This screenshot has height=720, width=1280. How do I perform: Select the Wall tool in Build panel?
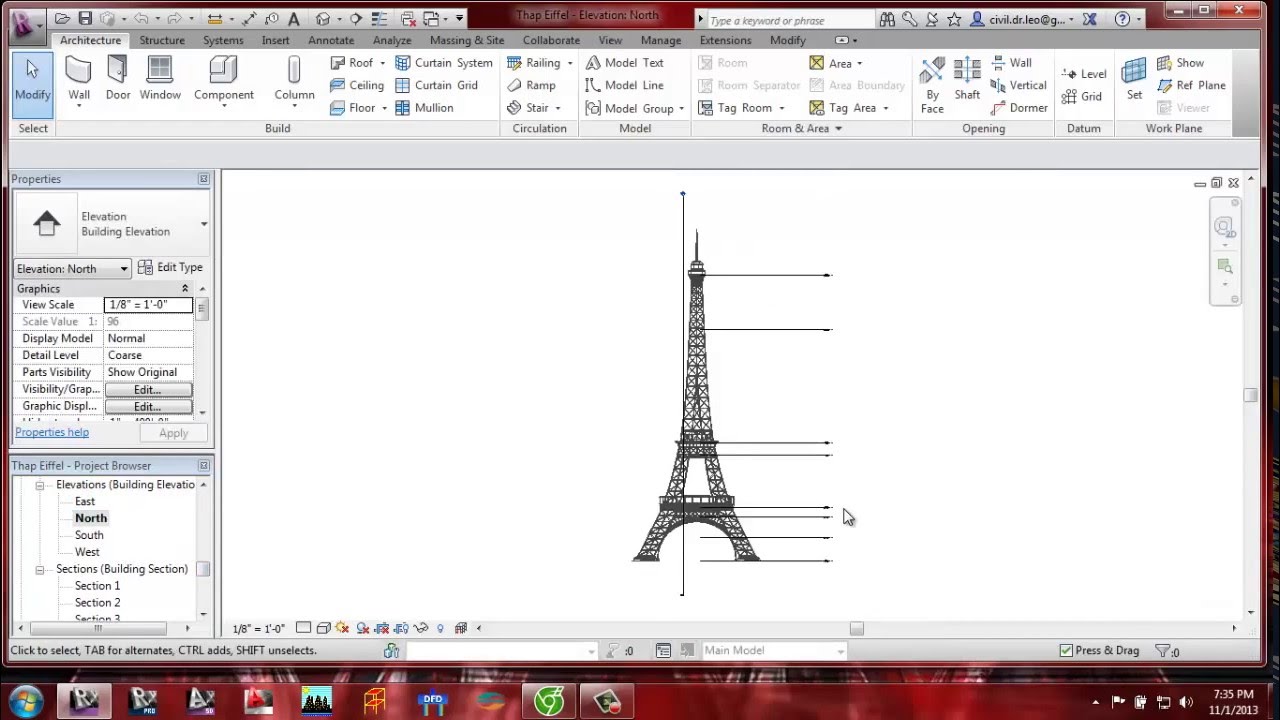tap(79, 80)
